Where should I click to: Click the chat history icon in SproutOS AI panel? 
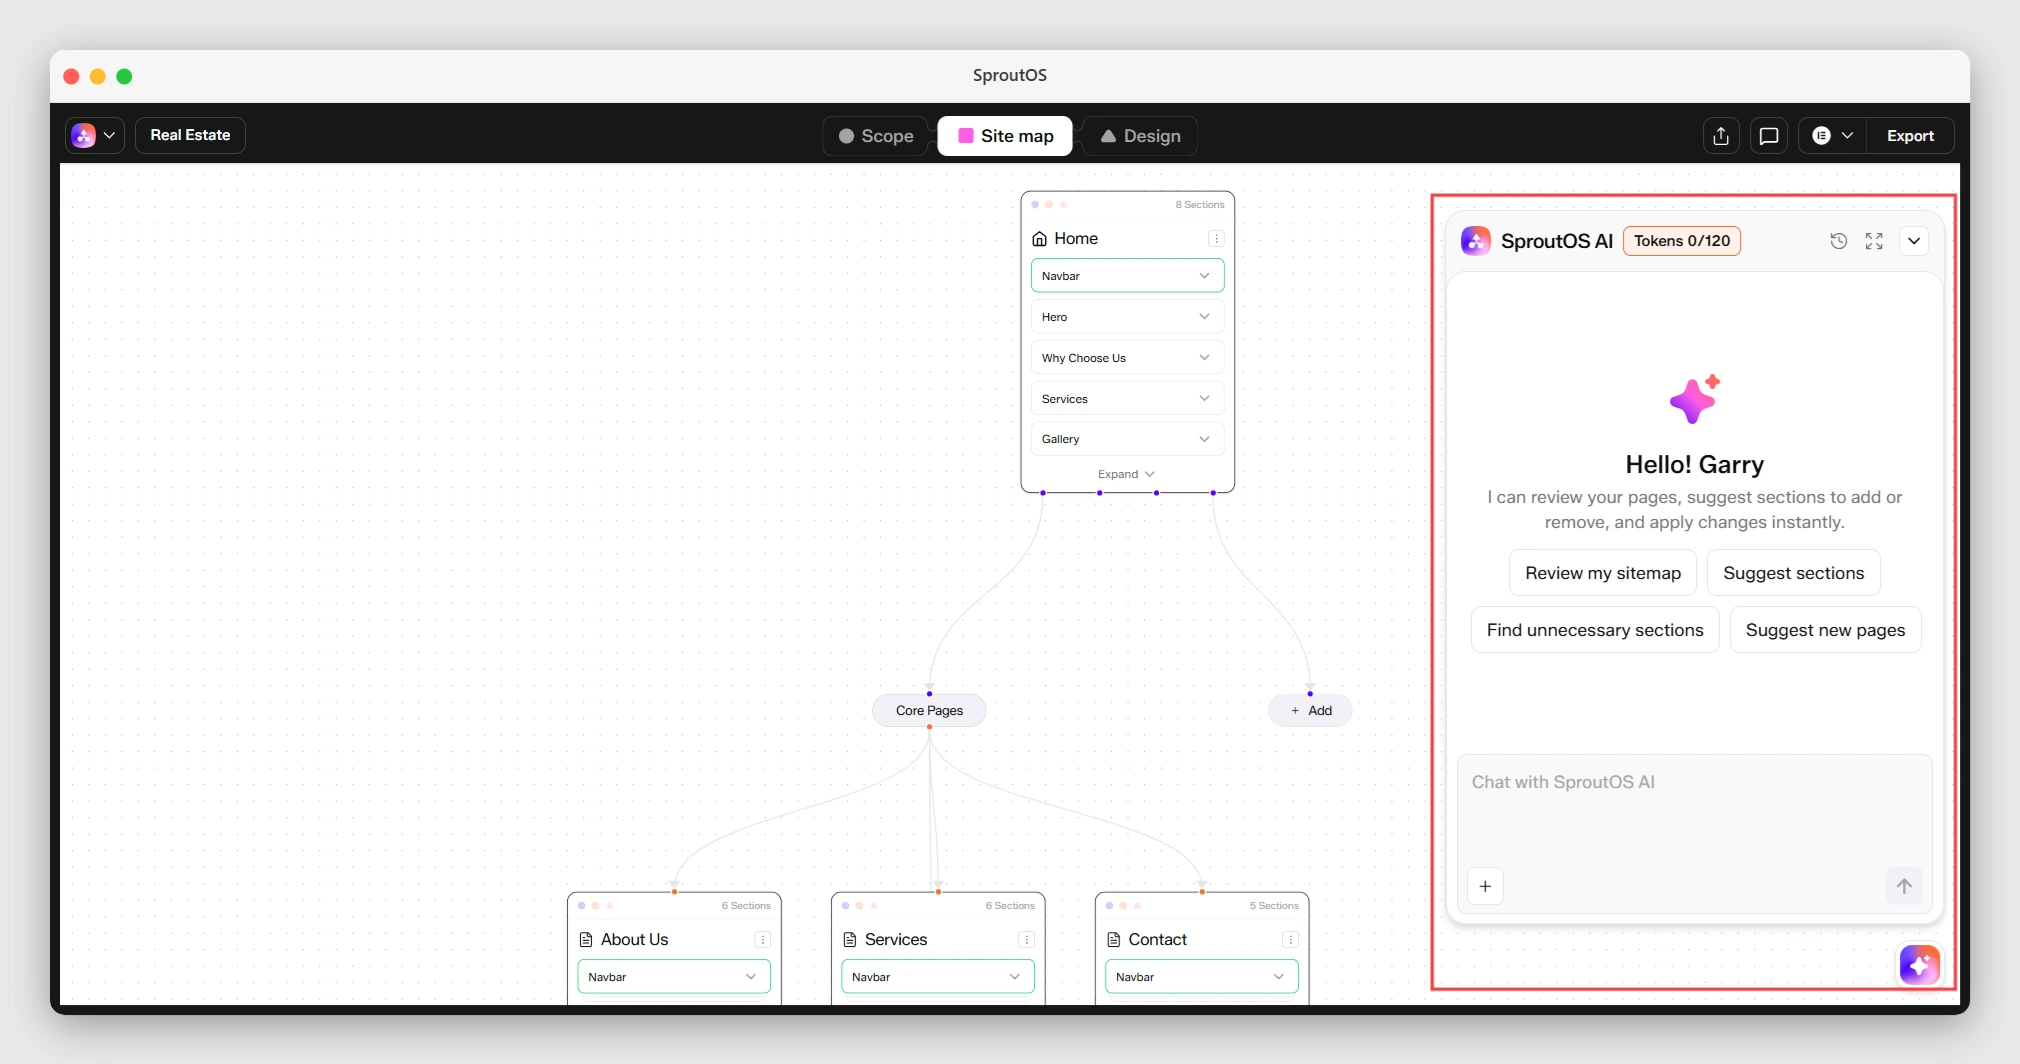pos(1838,241)
